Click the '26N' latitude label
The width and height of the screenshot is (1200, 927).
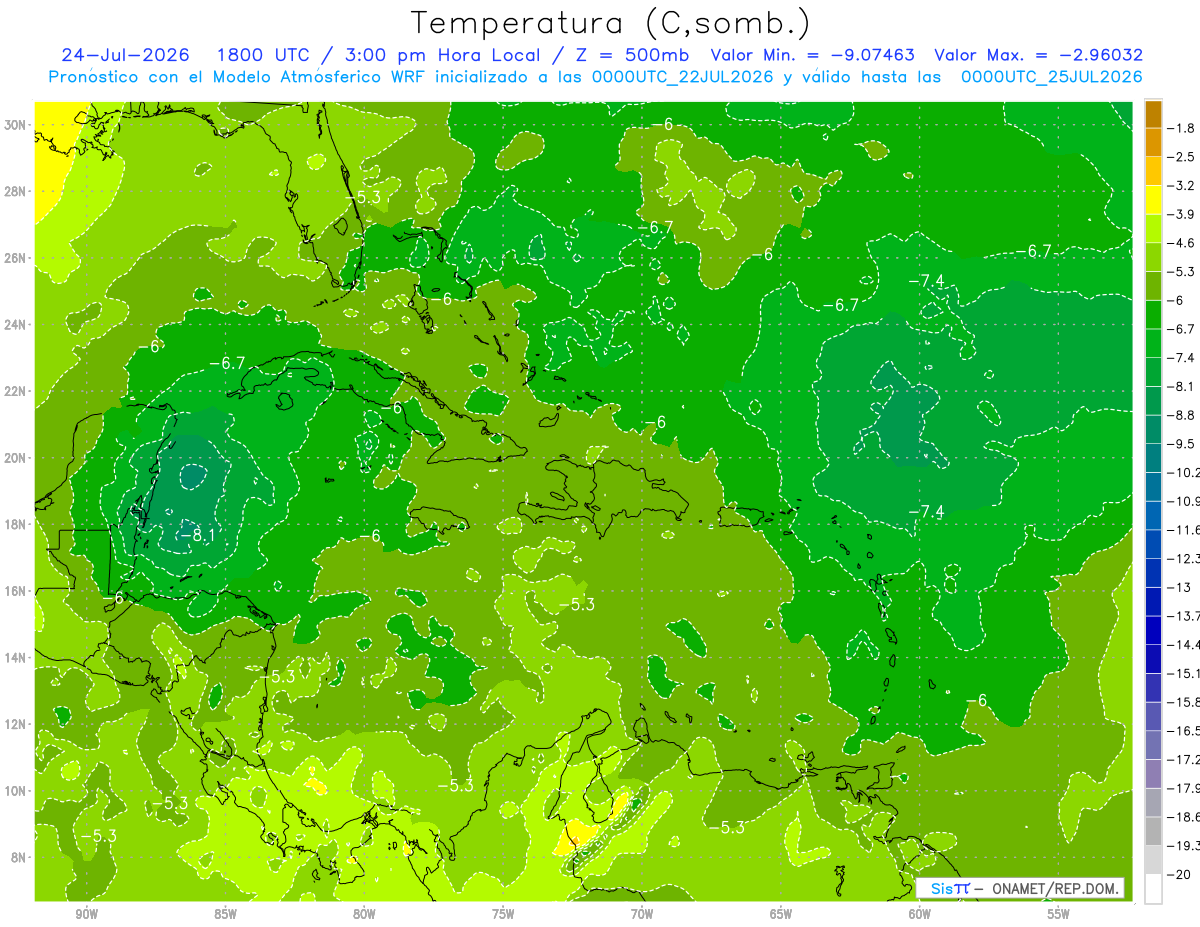click(16, 258)
